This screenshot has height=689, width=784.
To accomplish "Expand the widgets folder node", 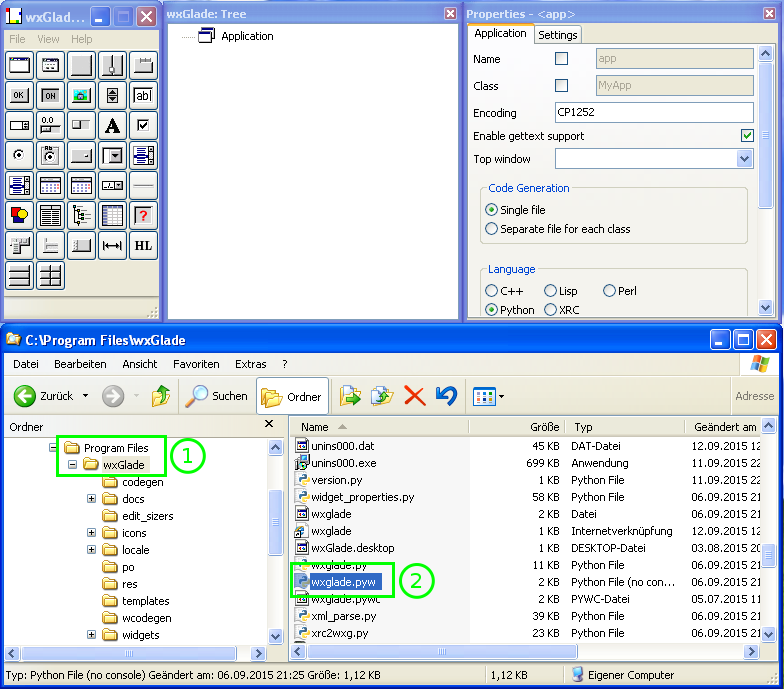I will tap(91, 634).
